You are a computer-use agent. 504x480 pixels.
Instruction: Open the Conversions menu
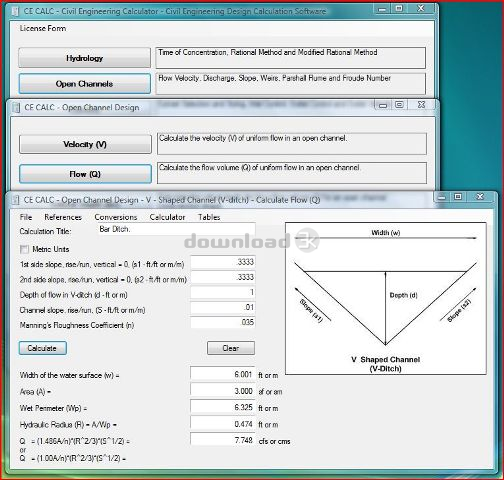(116, 217)
